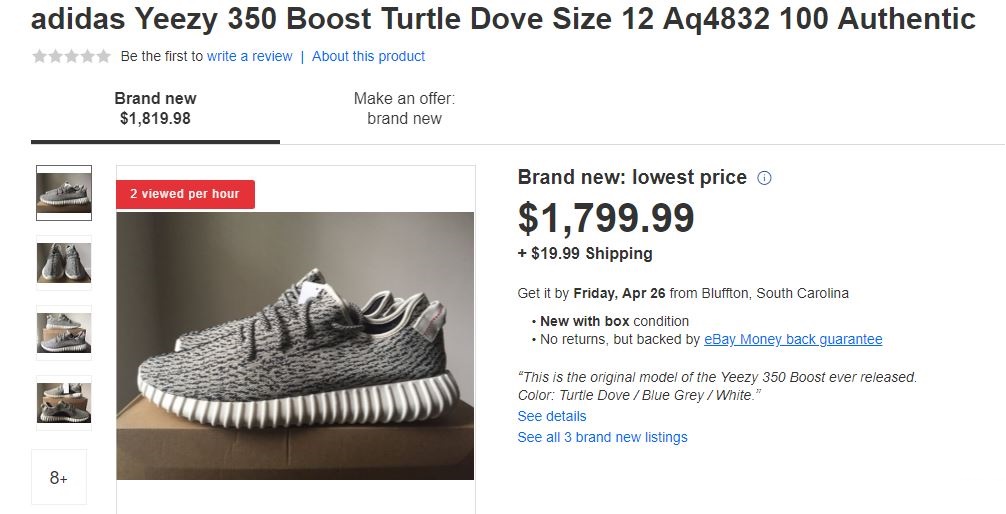Click the 'Brand new: lowest price' heading
1006x514 pixels.
632,178
